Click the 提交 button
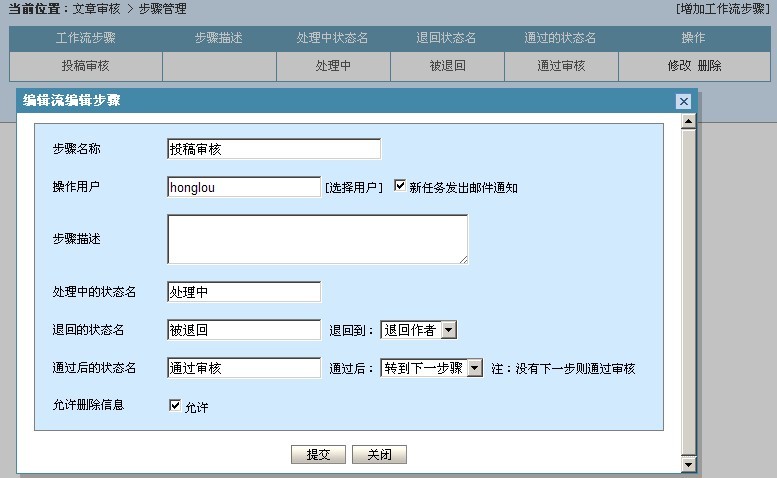This screenshot has width=777, height=478. (318, 454)
